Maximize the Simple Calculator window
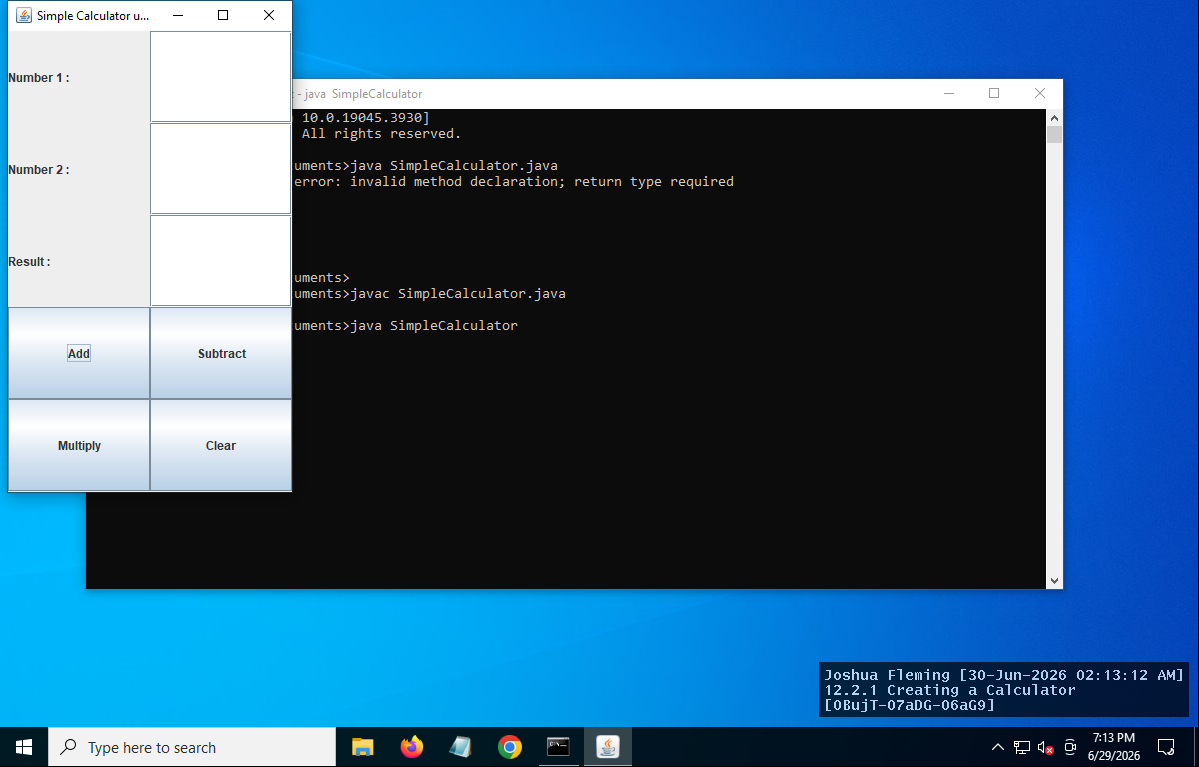The image size is (1199, 767). (x=223, y=15)
